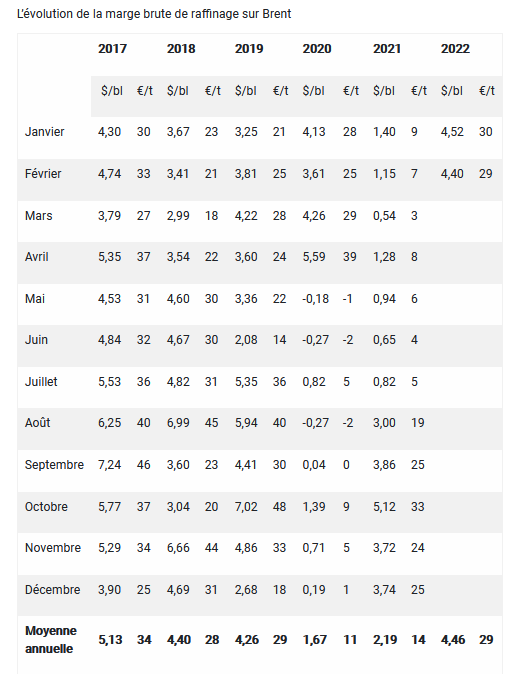Select the Février row label

tap(43, 174)
